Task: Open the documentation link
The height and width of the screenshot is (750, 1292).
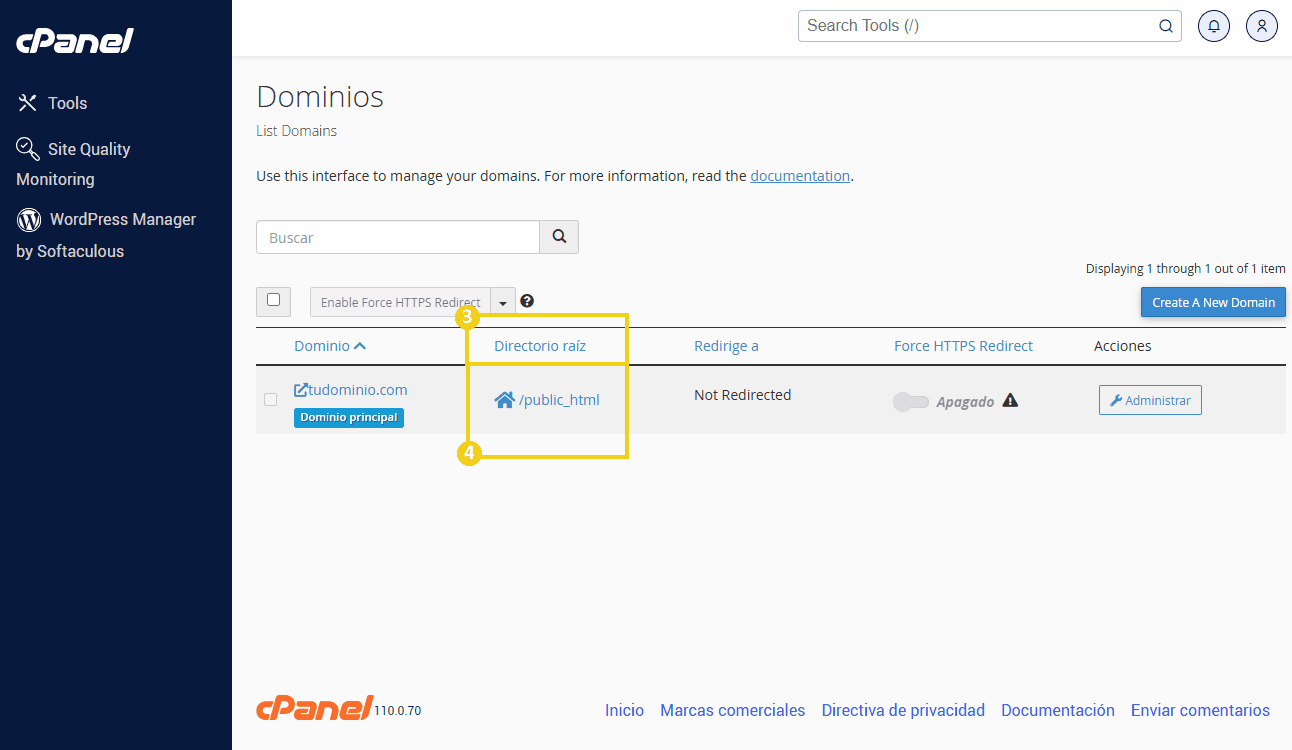Action: pos(799,176)
